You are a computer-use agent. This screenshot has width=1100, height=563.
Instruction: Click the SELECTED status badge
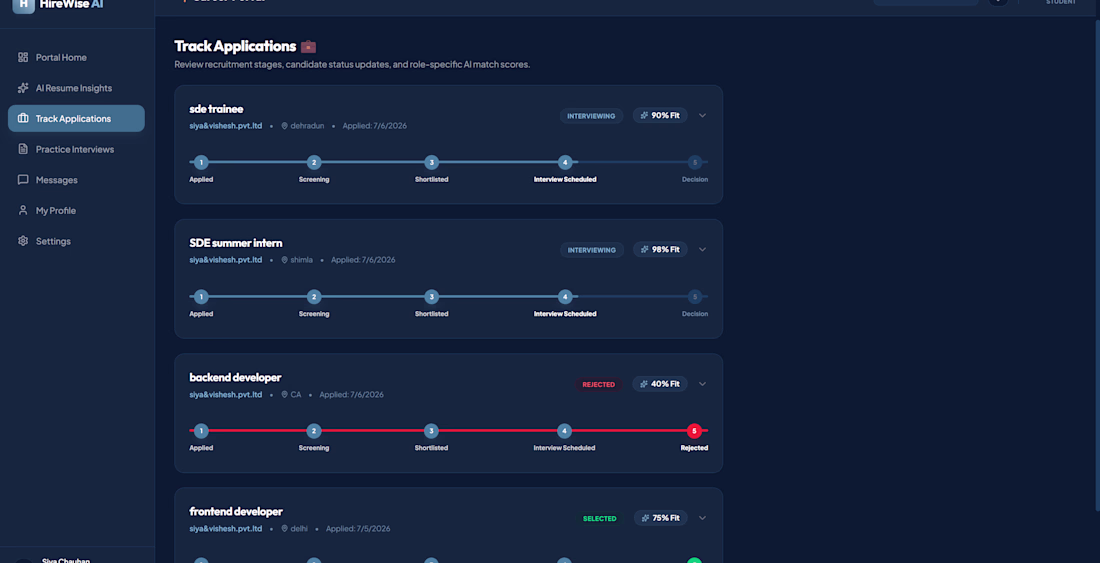[x=599, y=519]
